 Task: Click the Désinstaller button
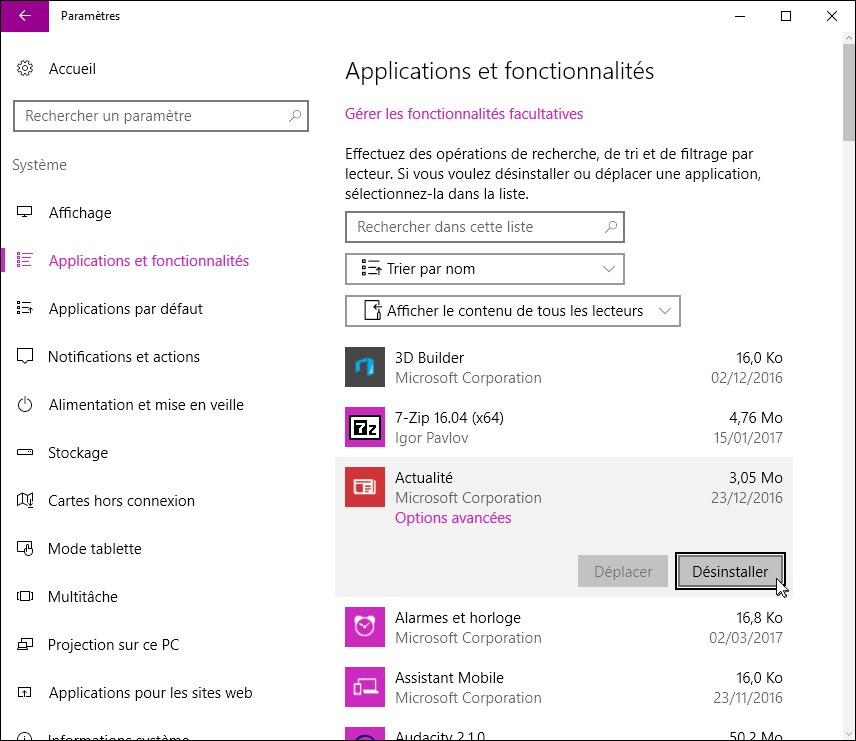(730, 572)
